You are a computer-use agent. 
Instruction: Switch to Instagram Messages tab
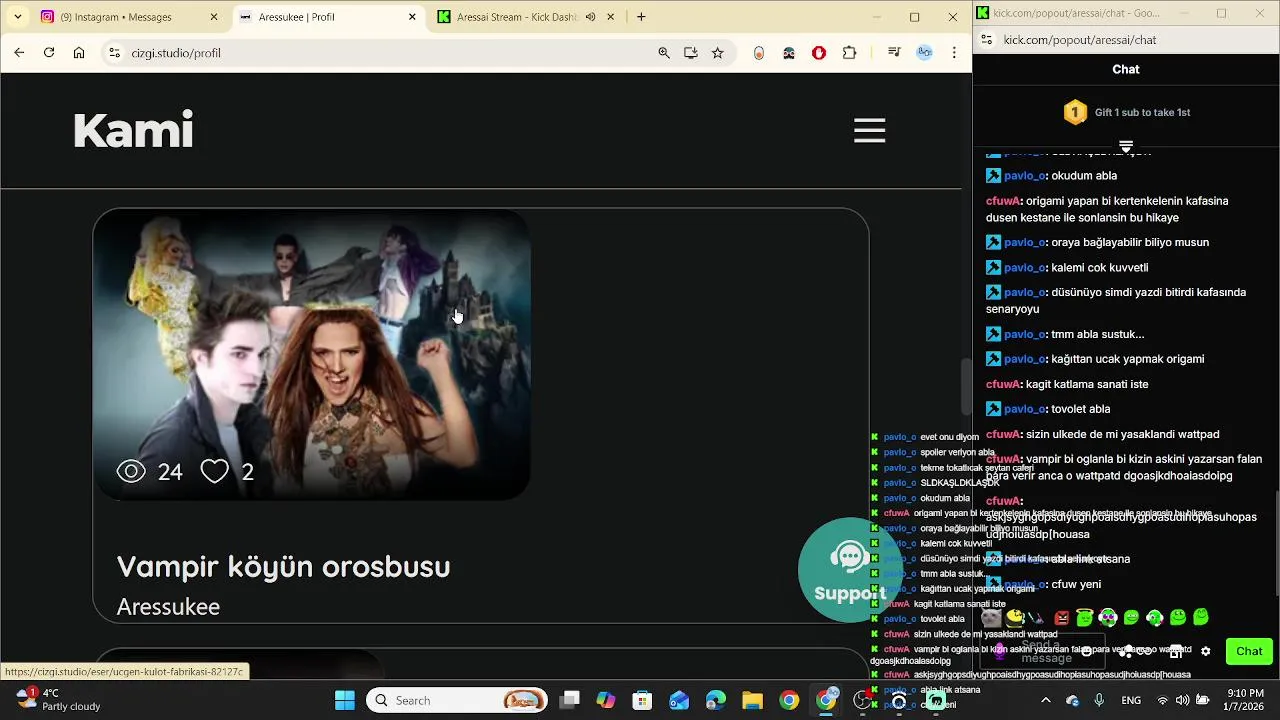(128, 17)
